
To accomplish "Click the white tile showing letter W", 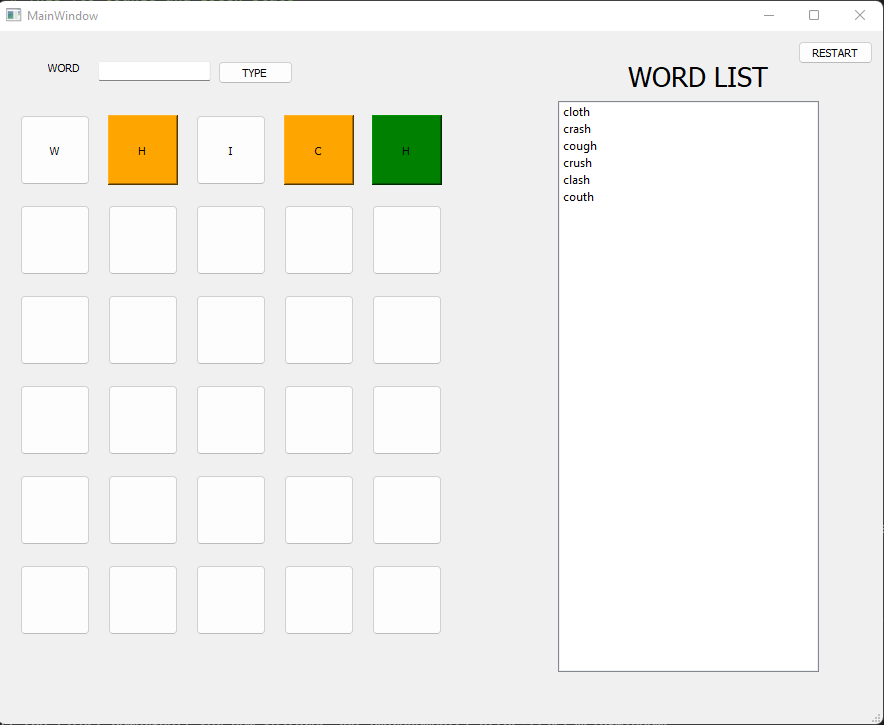I will point(54,150).
